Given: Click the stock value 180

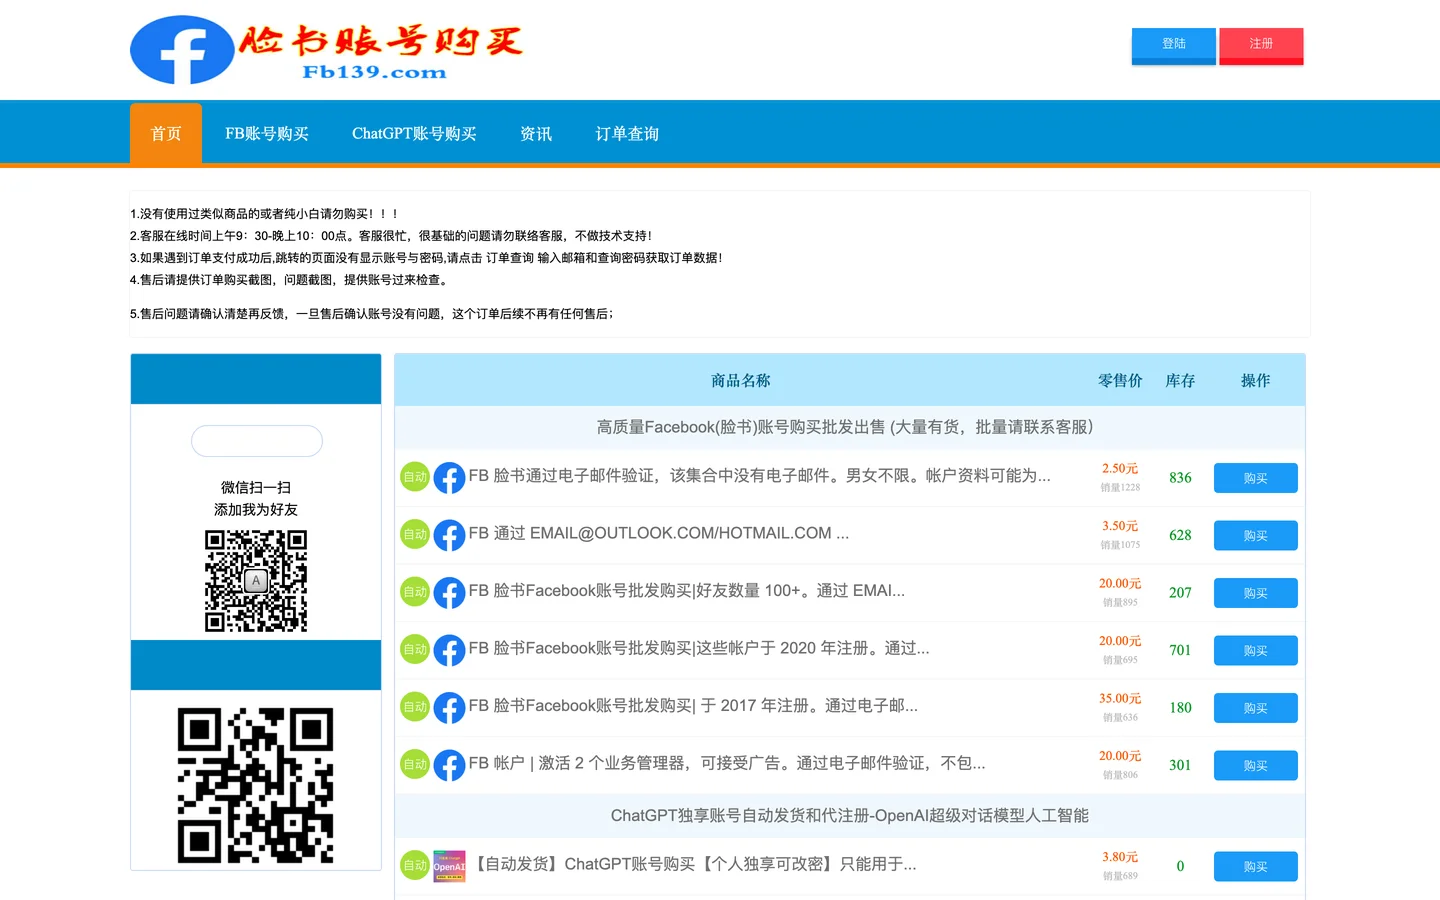Looking at the screenshot, I should click(1180, 708).
